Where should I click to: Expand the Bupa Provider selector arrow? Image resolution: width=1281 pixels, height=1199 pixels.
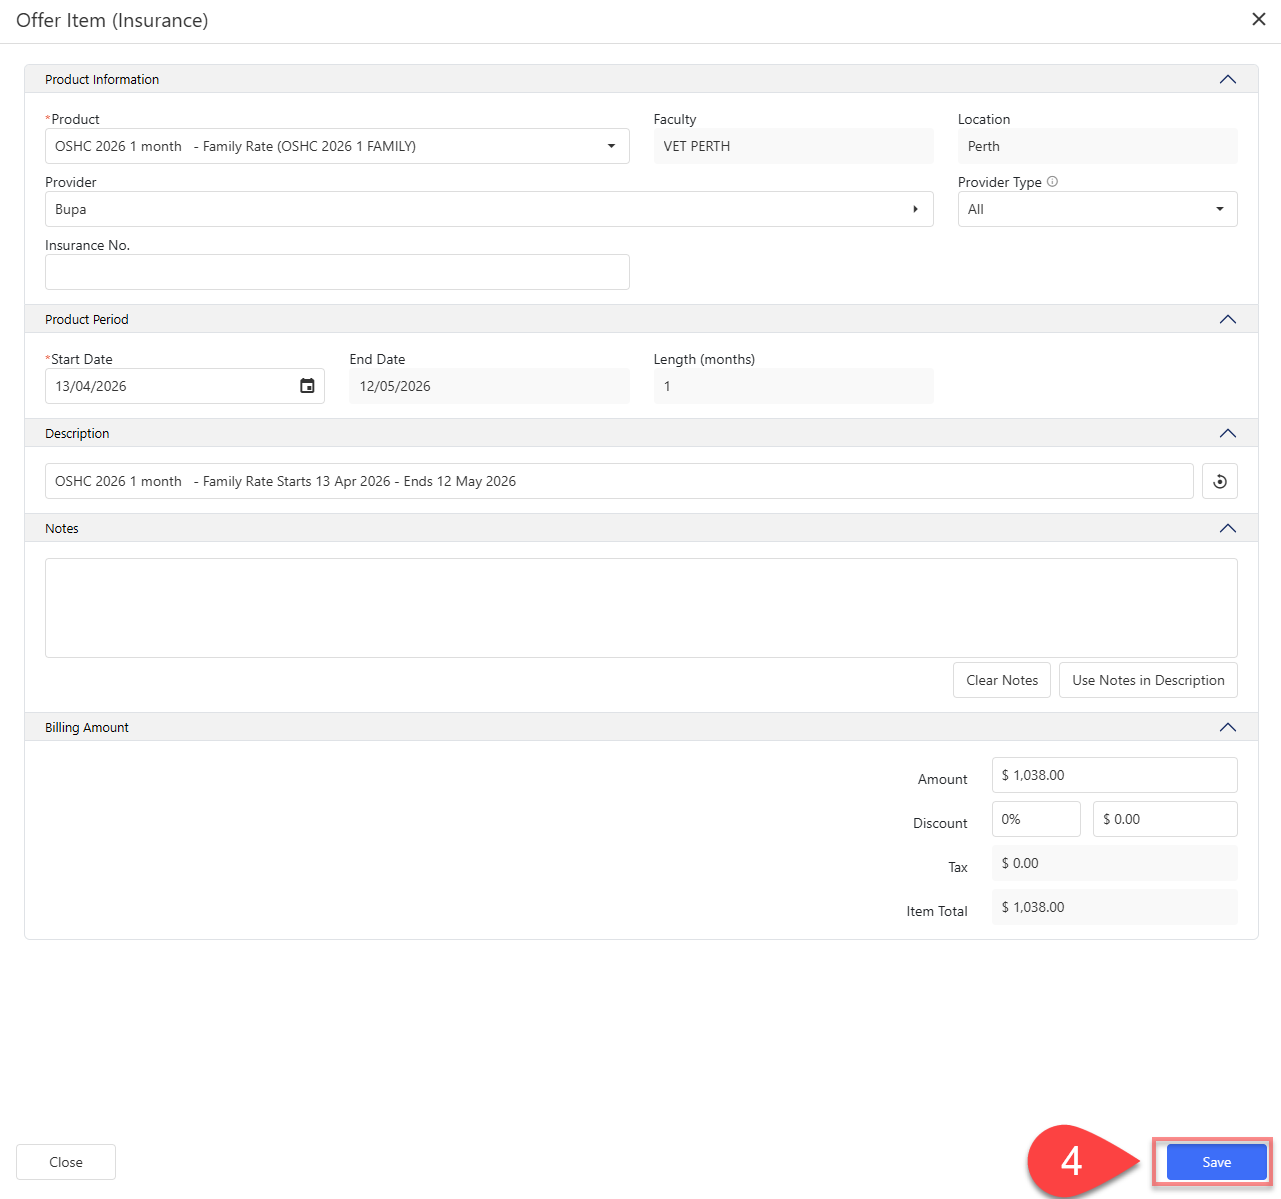click(914, 209)
